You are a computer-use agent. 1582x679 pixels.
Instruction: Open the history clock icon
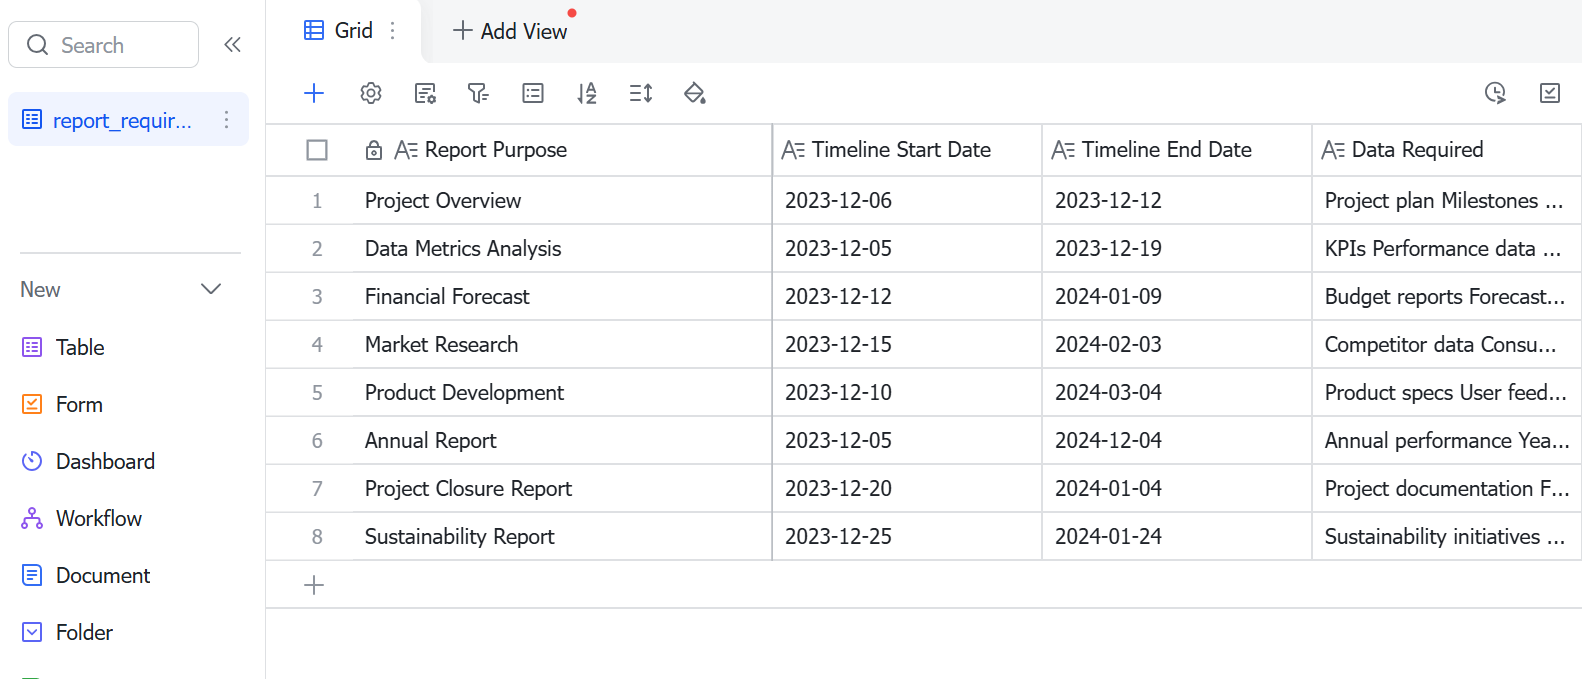(x=1495, y=93)
